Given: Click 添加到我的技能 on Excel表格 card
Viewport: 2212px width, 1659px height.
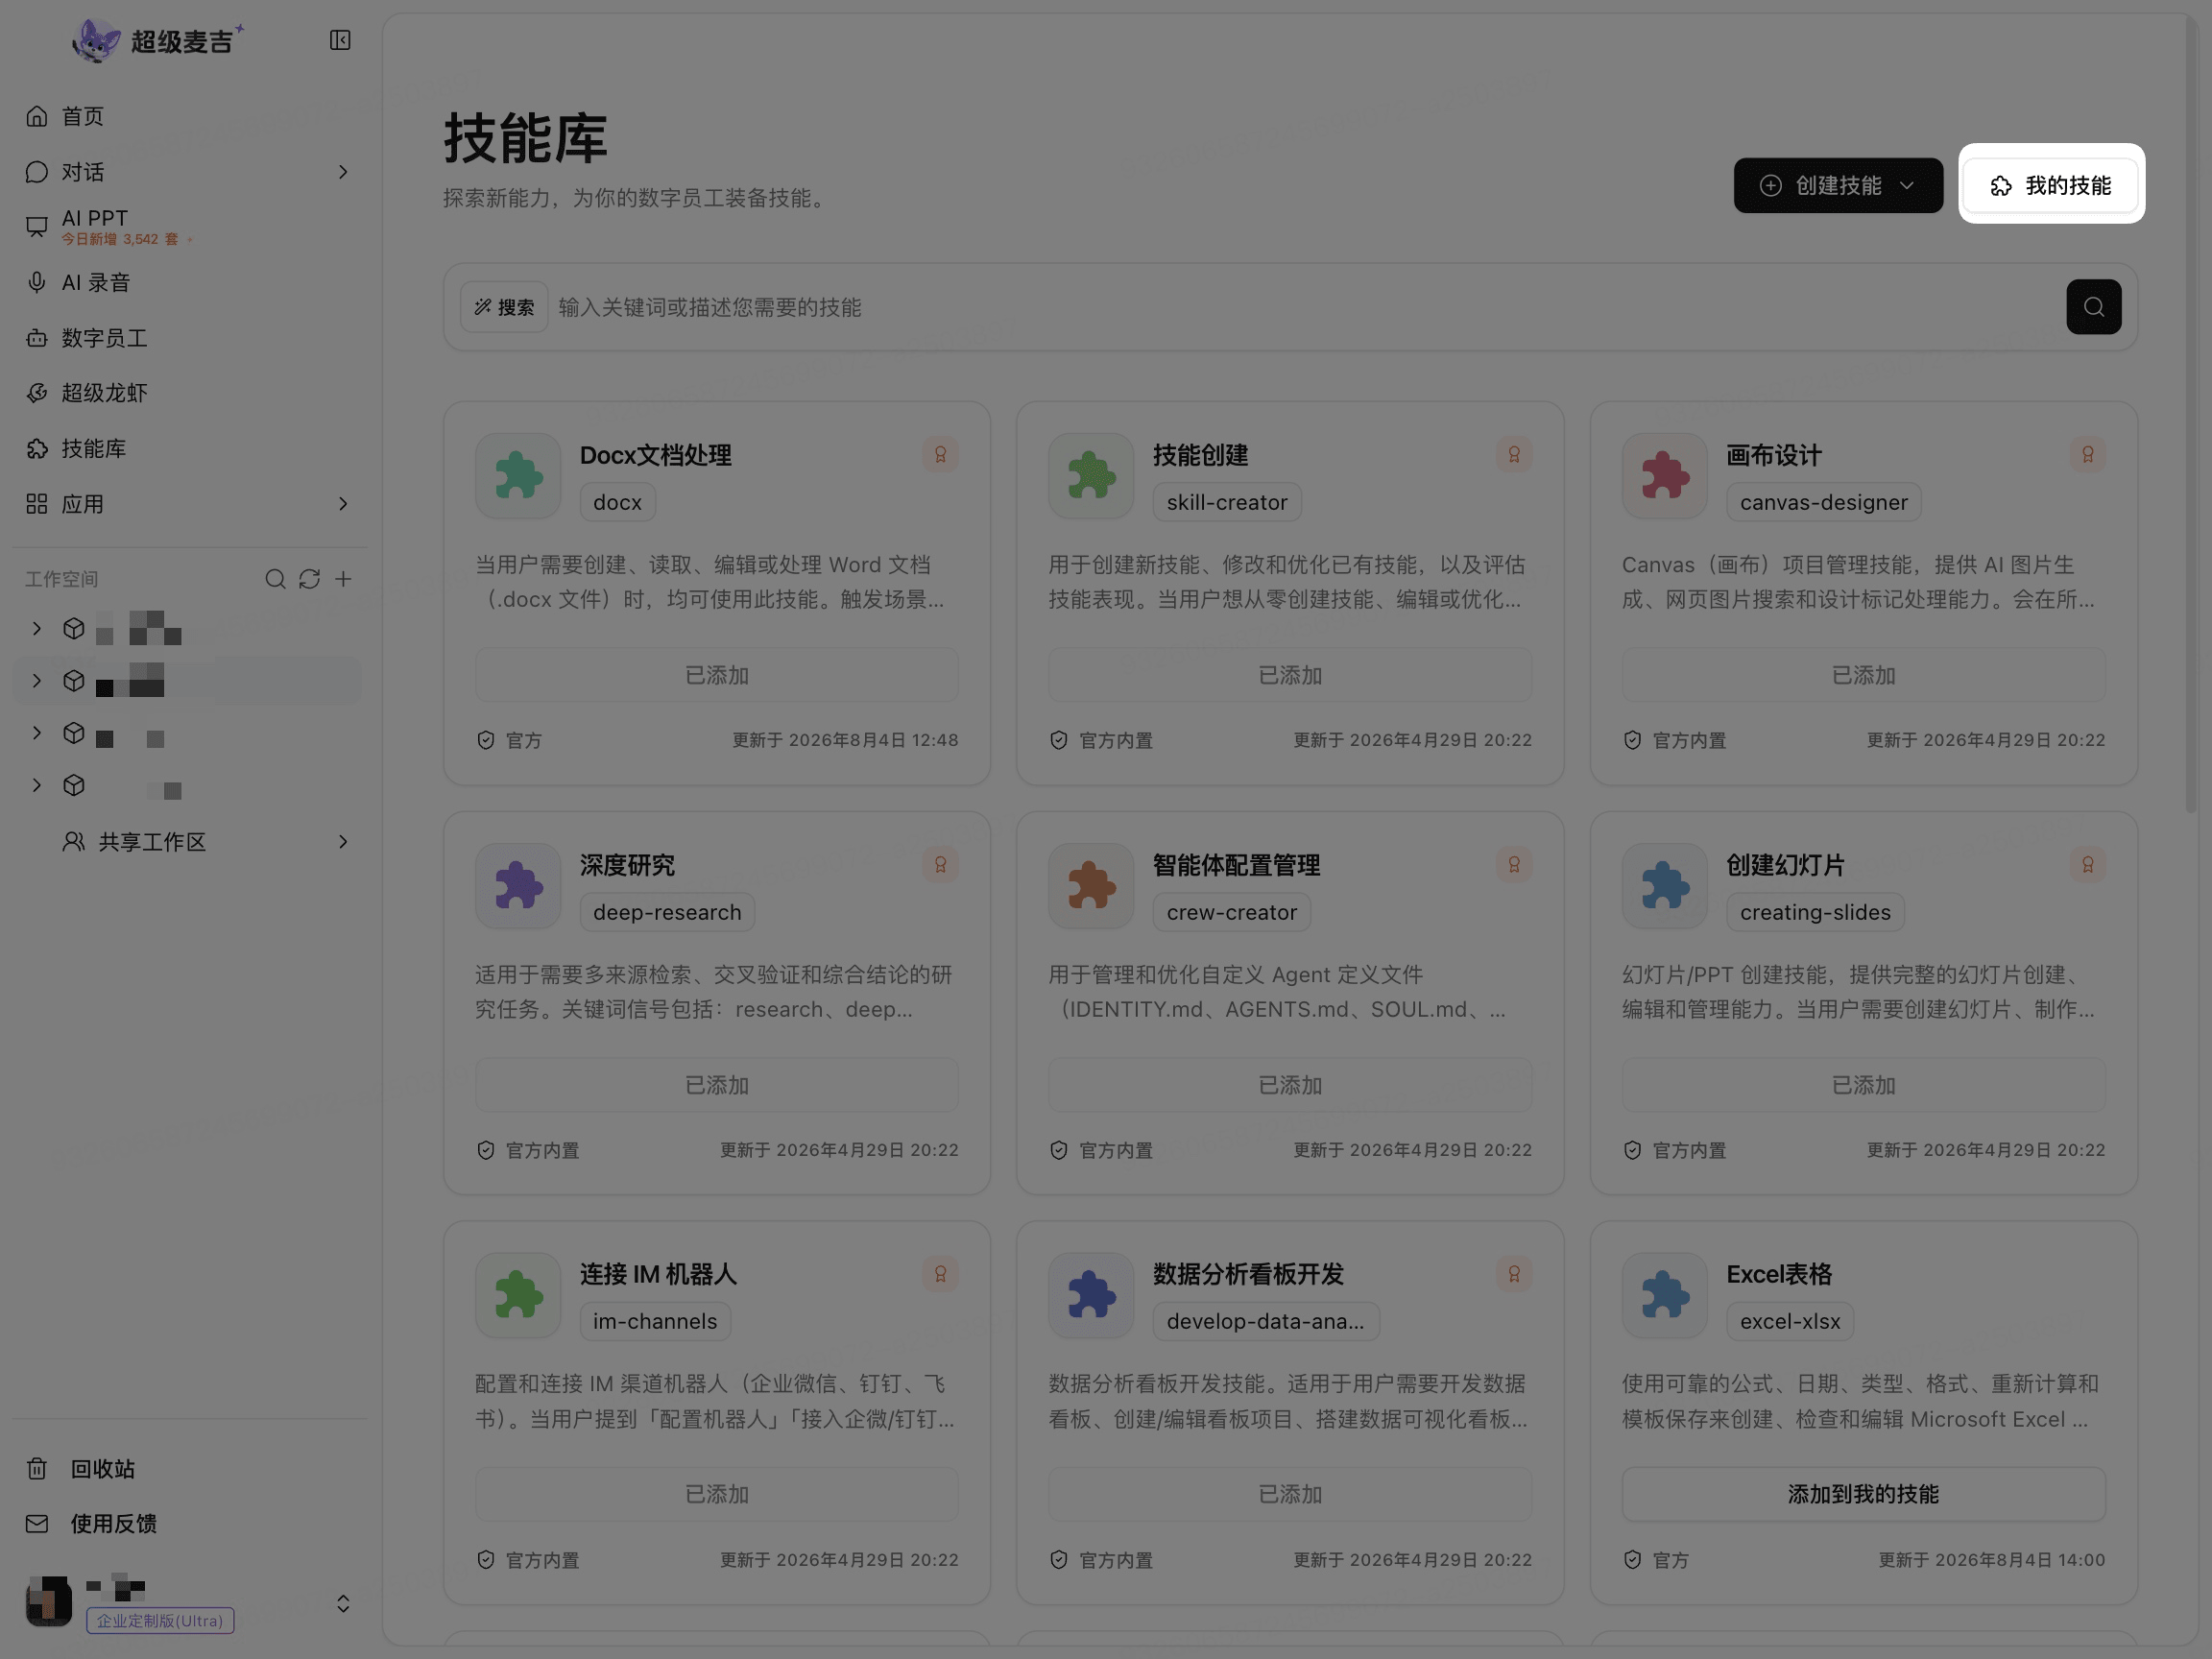Looking at the screenshot, I should 1863,1494.
